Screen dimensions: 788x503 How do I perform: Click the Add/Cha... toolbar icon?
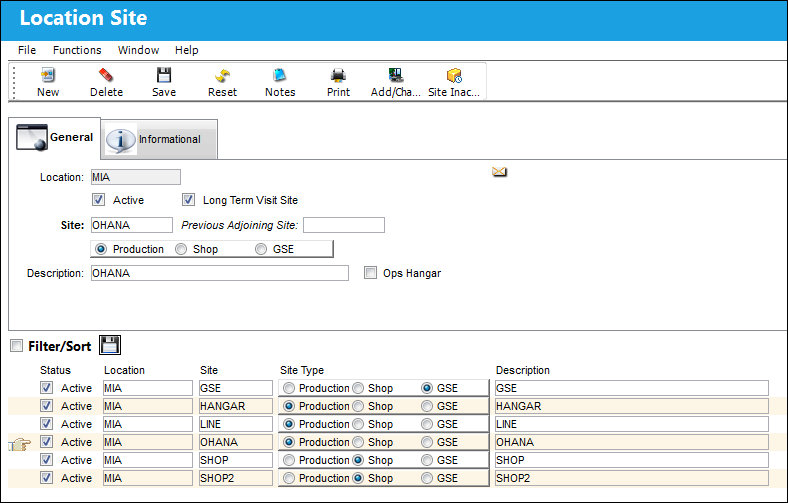tap(396, 75)
